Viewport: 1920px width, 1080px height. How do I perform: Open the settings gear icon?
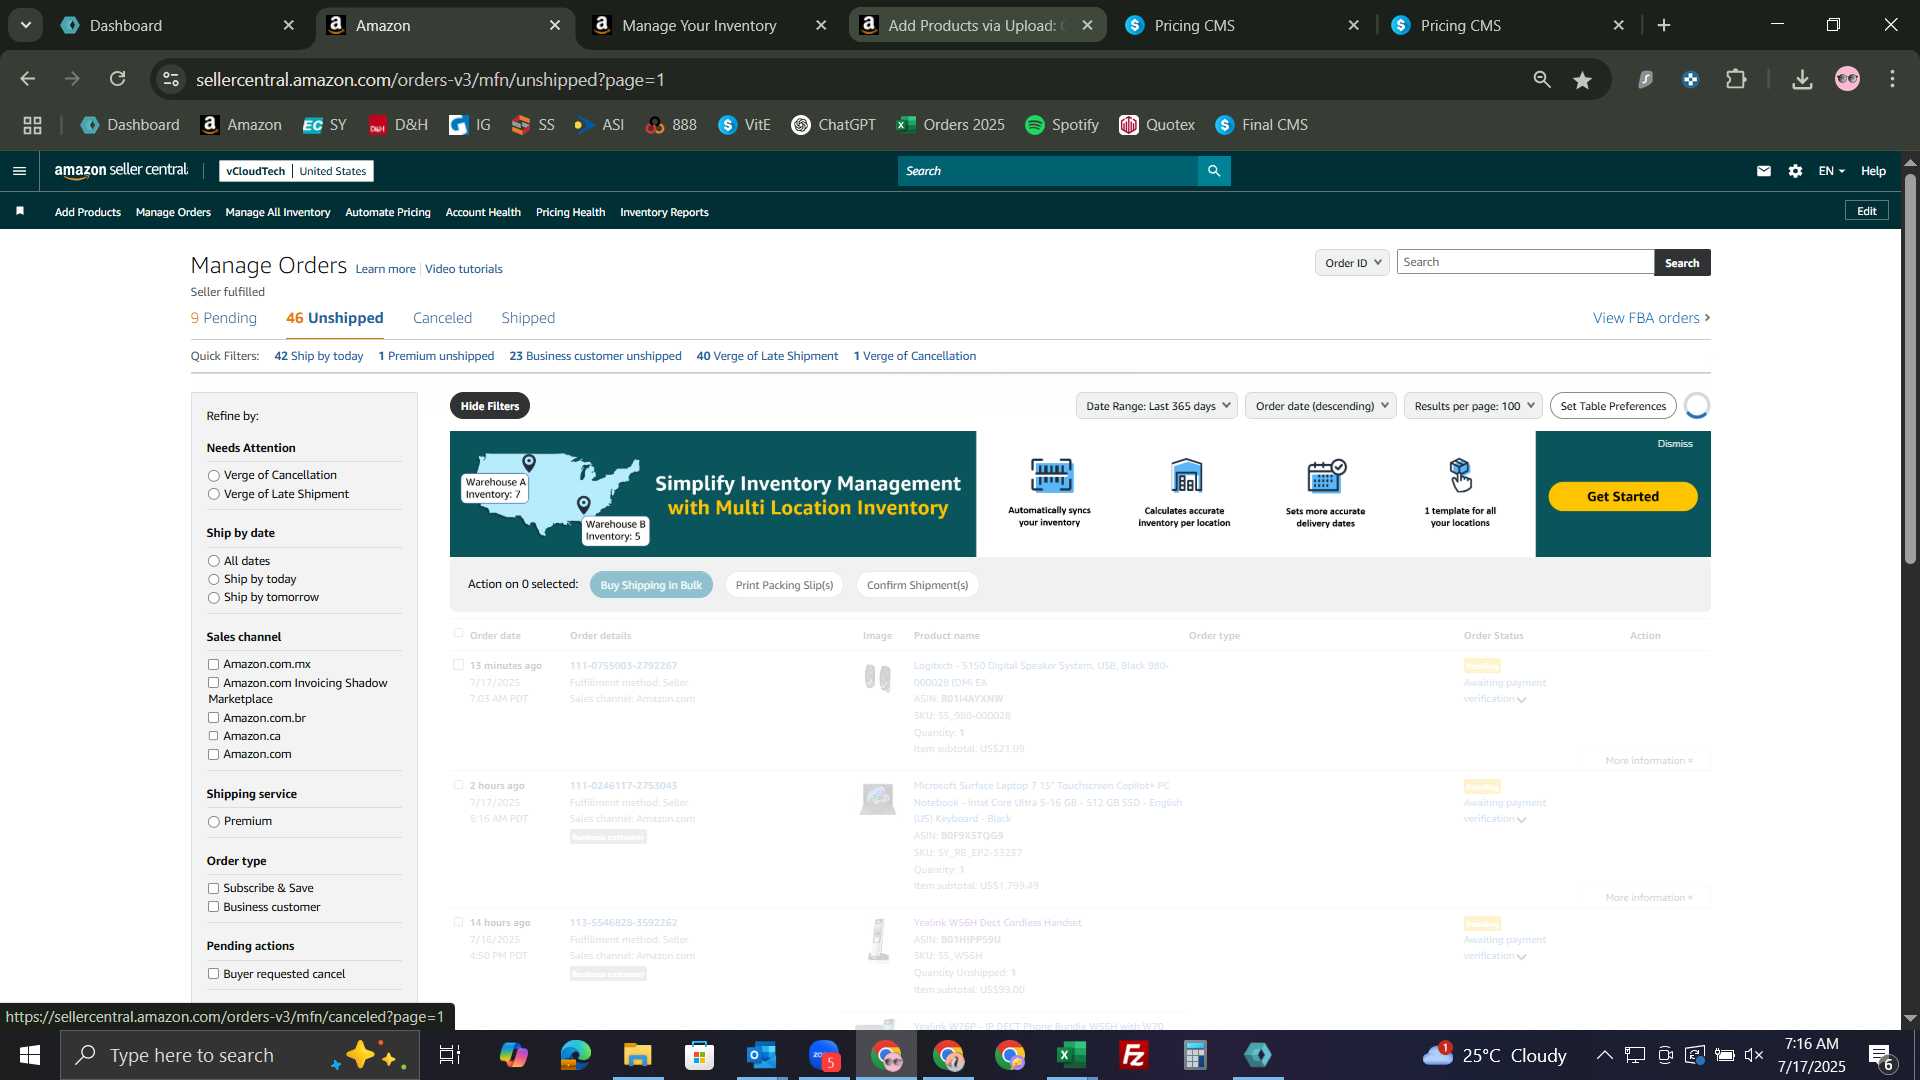coord(1796,171)
